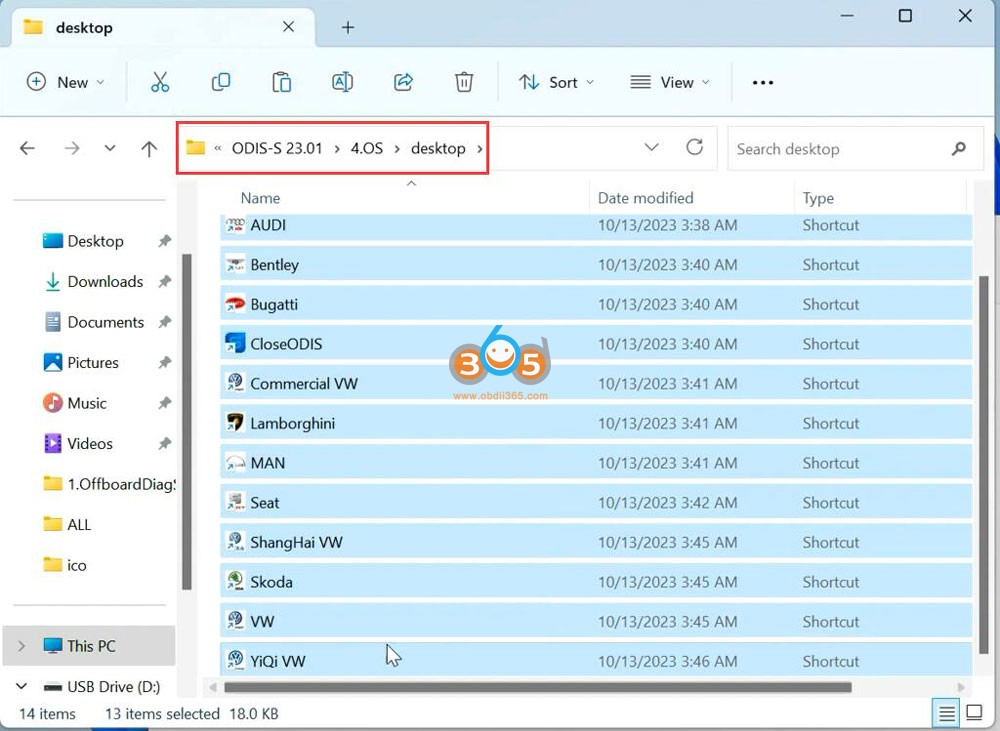Click the Rename icon in toolbar
The height and width of the screenshot is (731, 1000).
(342, 82)
